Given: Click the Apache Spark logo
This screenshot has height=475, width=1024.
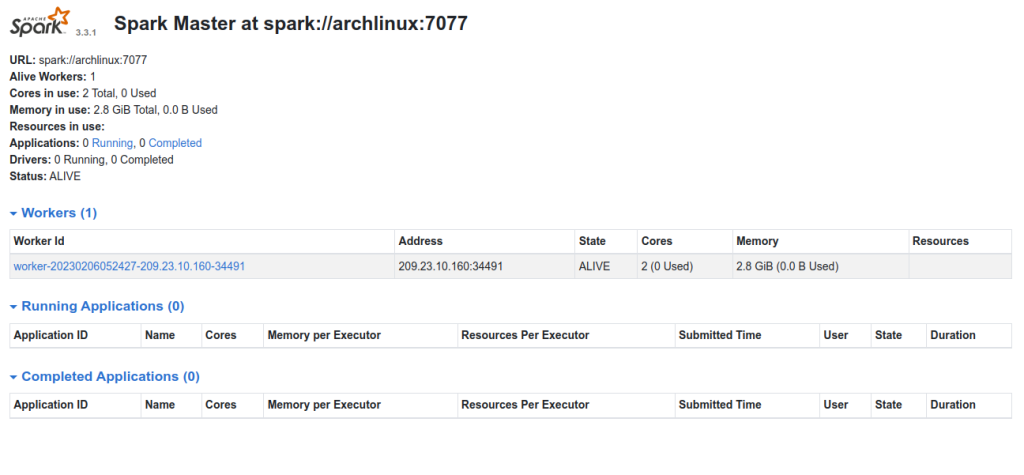Looking at the screenshot, I should click(39, 22).
